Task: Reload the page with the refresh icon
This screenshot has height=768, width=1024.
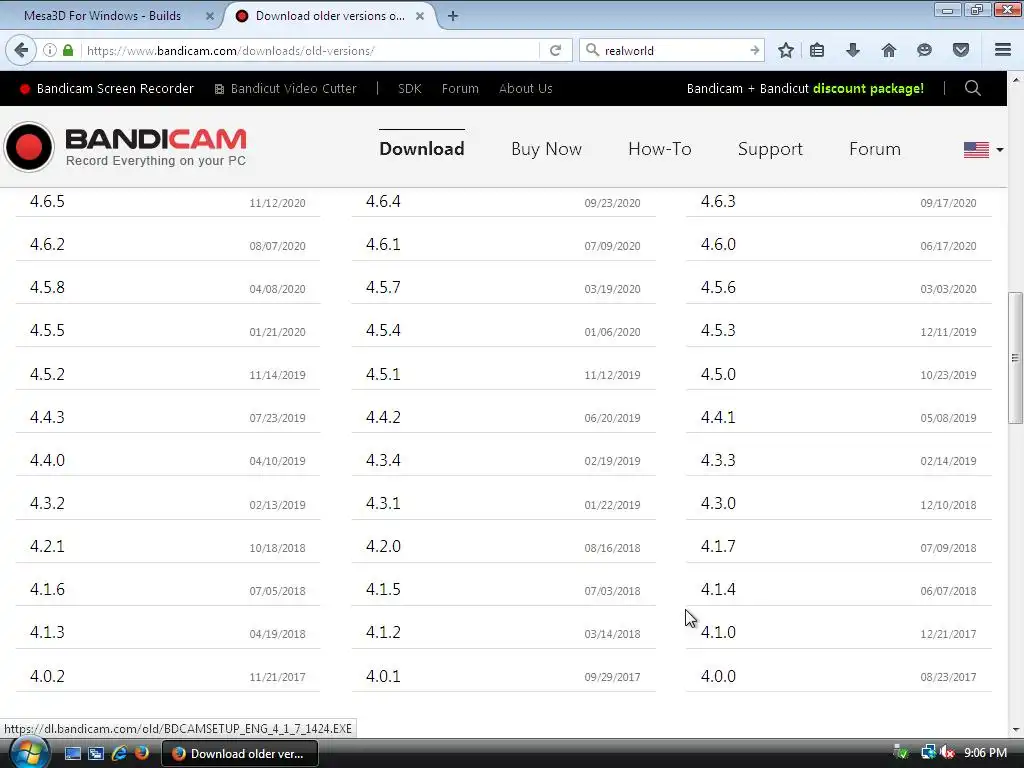Action: (x=555, y=50)
